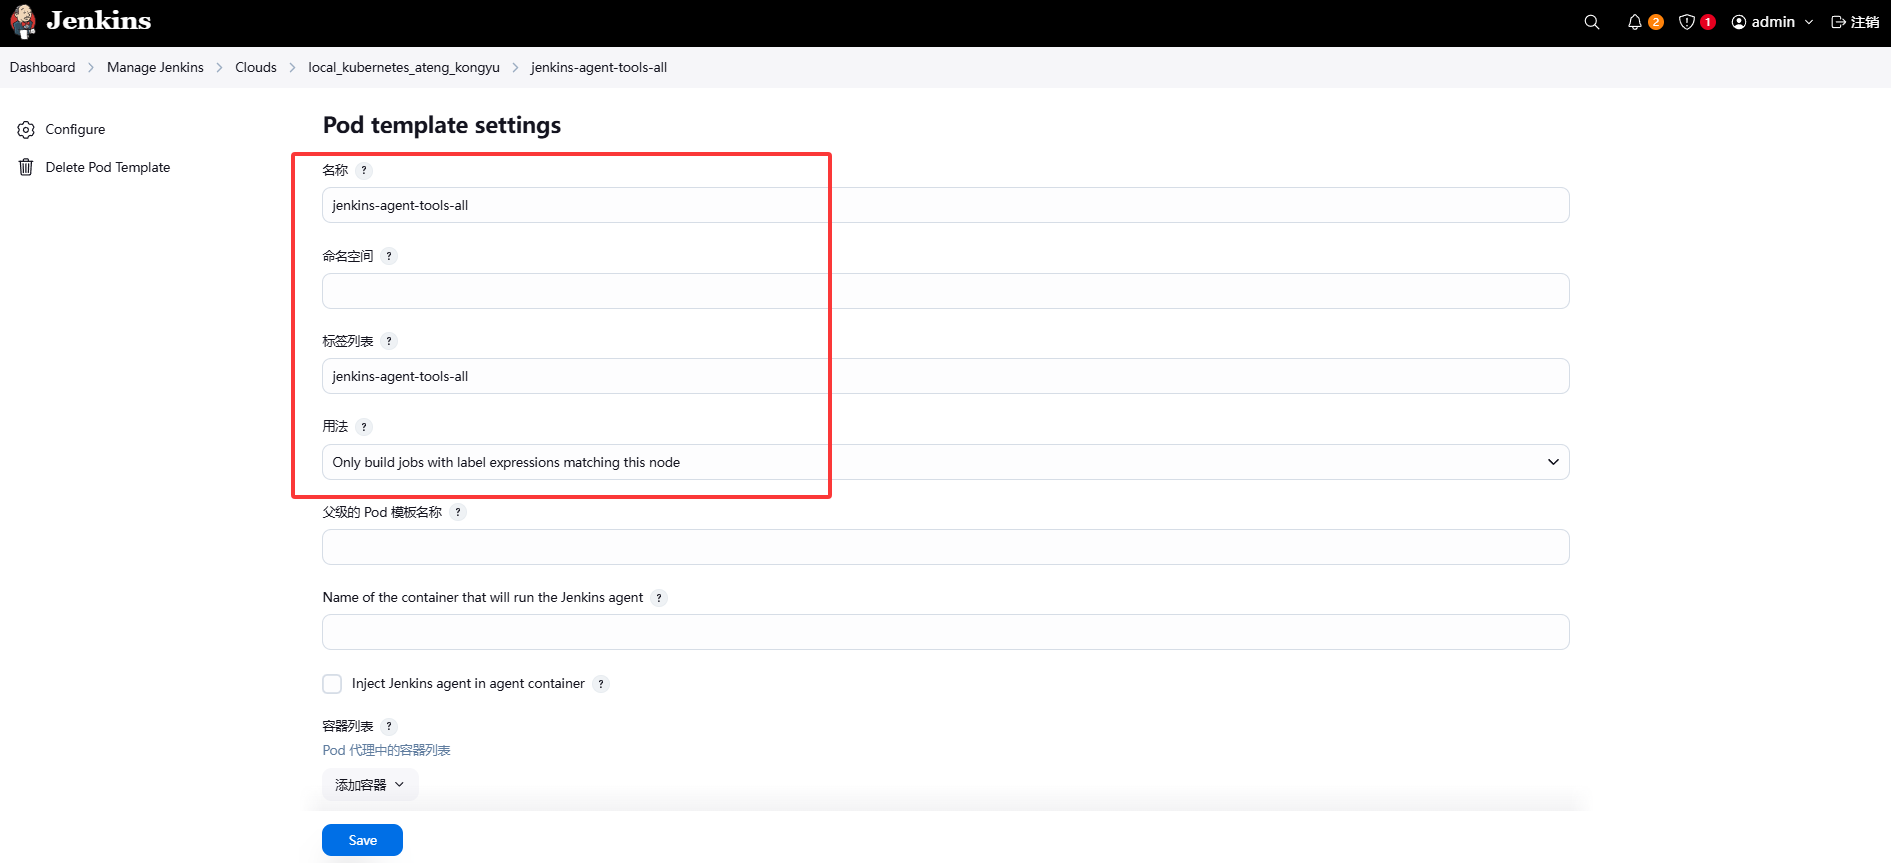Open the 添加容器 dropdown button
1891x863 pixels.
pyautogui.click(x=370, y=785)
